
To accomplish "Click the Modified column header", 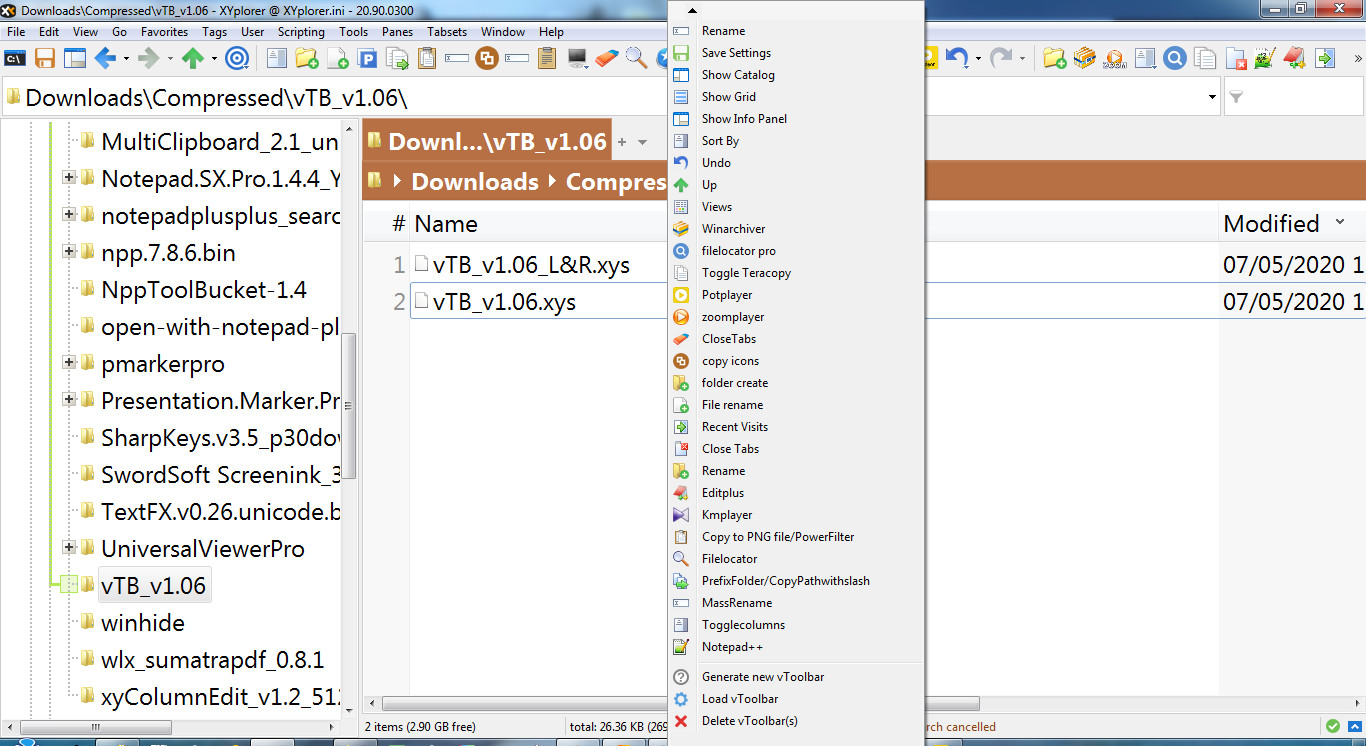I will pyautogui.click(x=1272, y=224).
